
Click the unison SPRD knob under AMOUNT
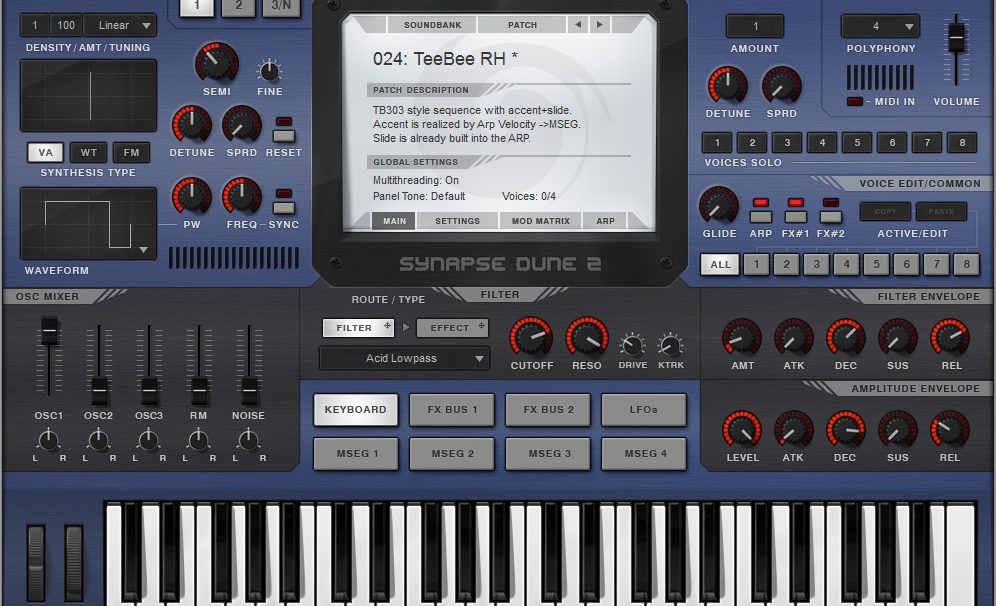[x=781, y=85]
